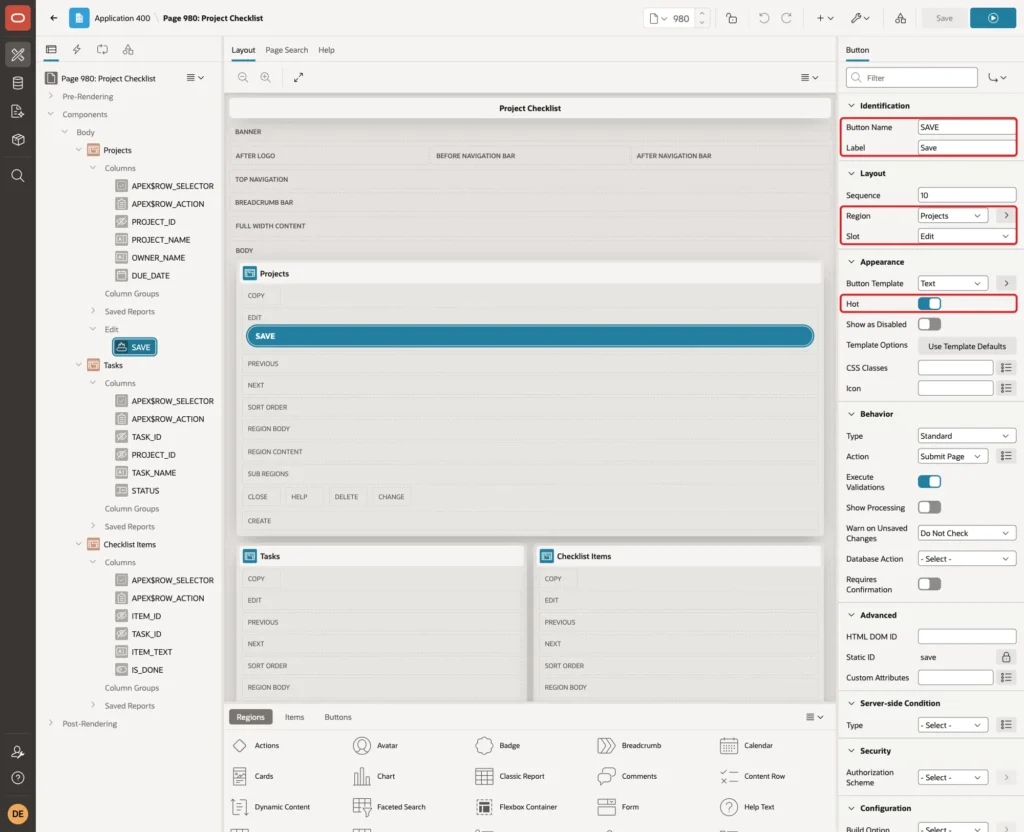
Task: Open the Page Search tab
Action: (286, 50)
